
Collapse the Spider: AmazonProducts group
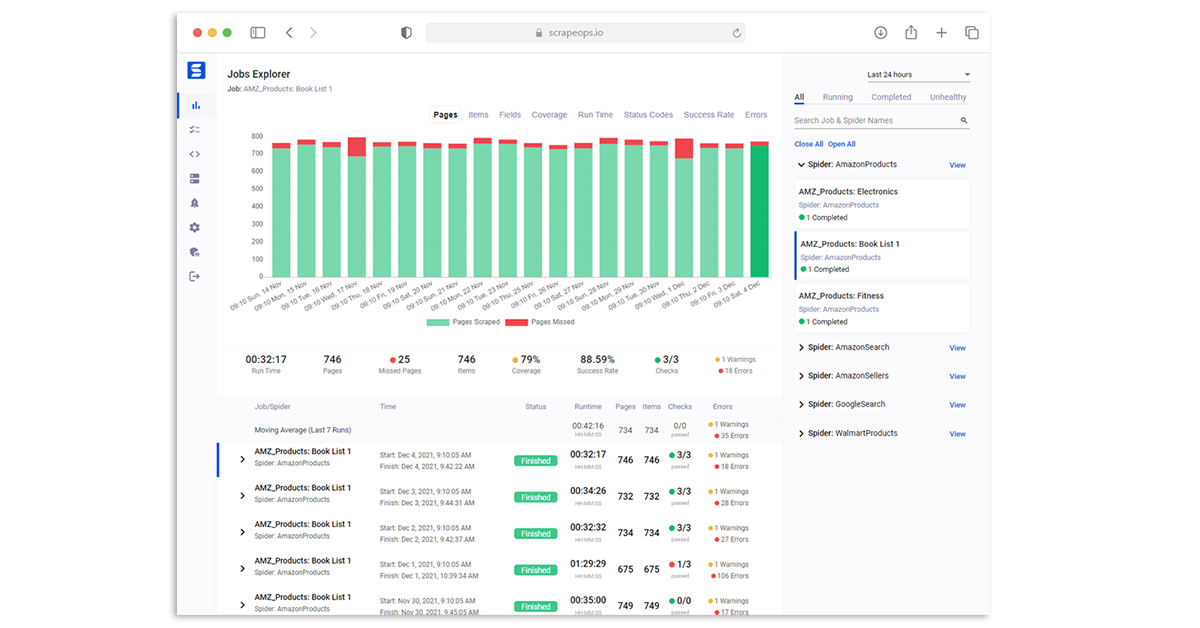pyautogui.click(x=801, y=165)
